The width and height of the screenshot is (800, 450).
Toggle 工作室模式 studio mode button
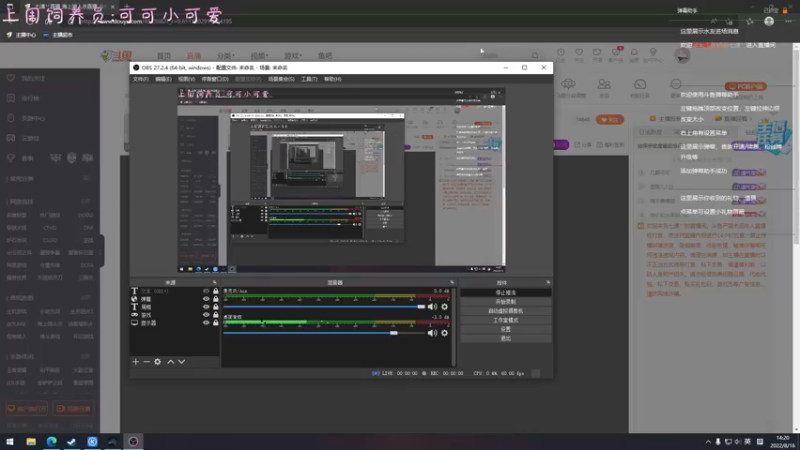click(x=506, y=320)
